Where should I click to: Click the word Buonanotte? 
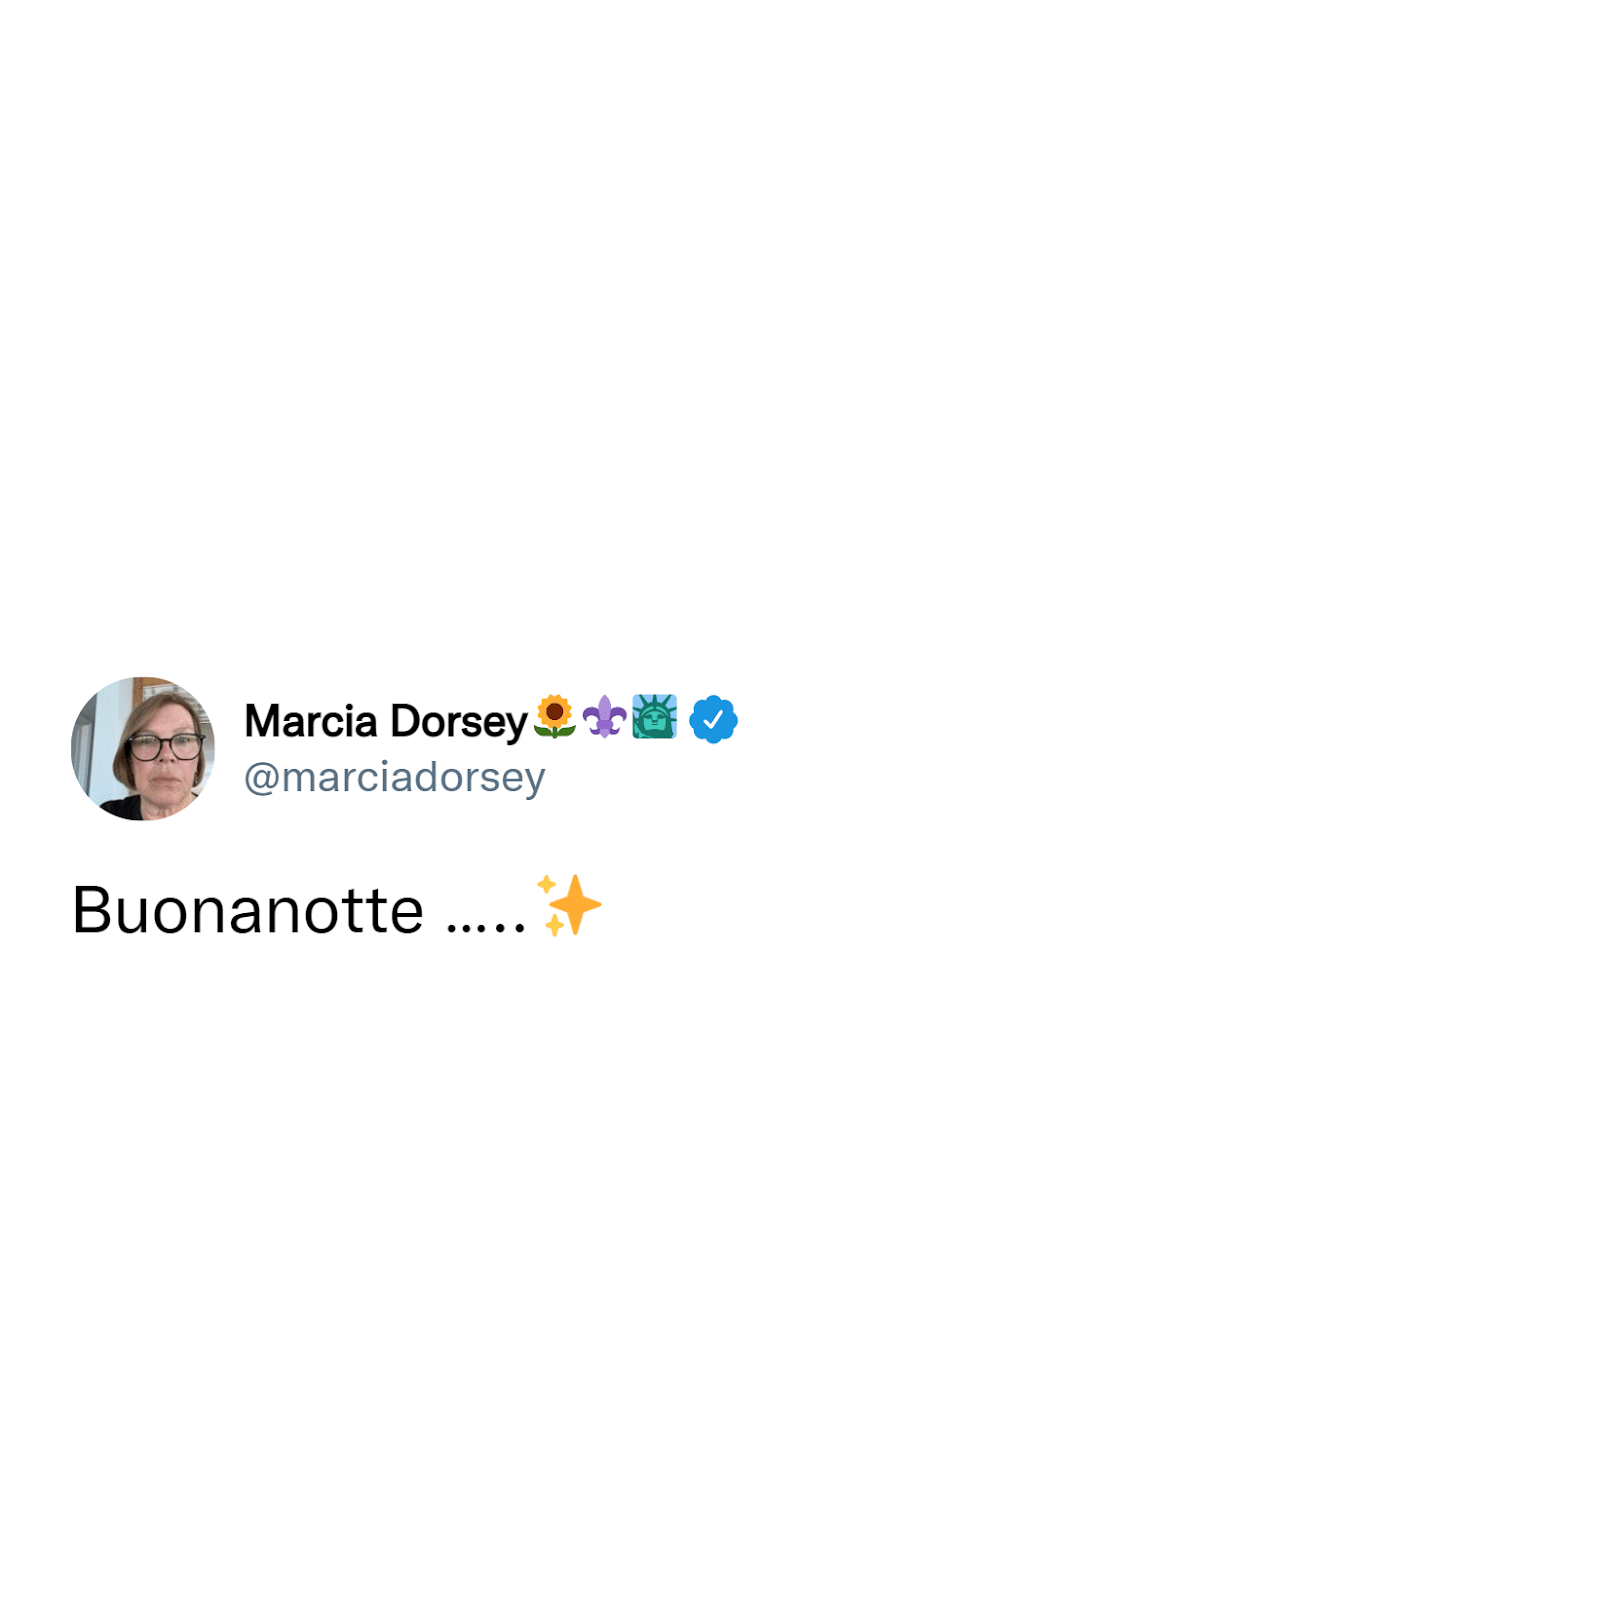coord(248,910)
